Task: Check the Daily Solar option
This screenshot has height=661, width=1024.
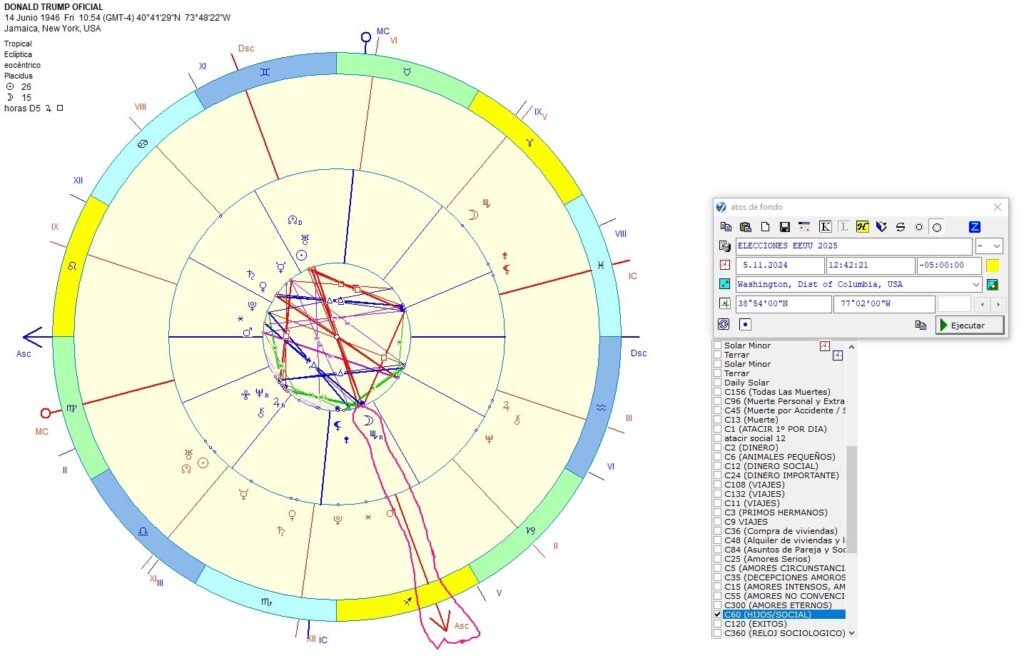Action: [x=717, y=382]
